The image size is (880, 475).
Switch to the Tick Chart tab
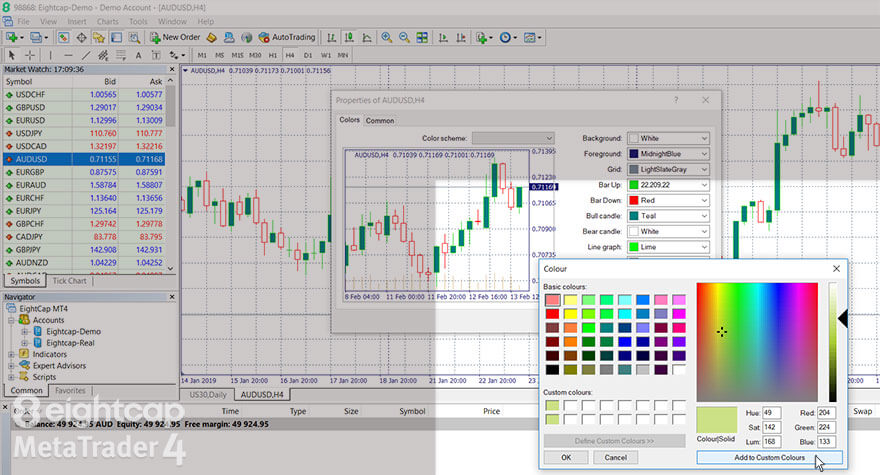coord(70,281)
